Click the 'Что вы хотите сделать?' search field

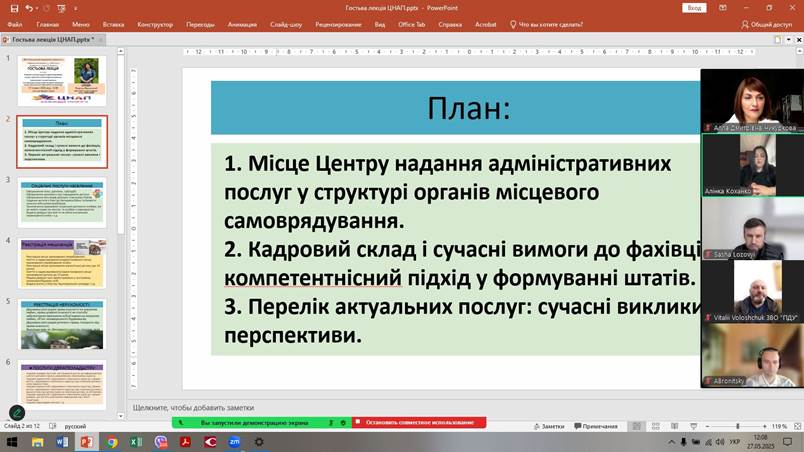(547, 24)
